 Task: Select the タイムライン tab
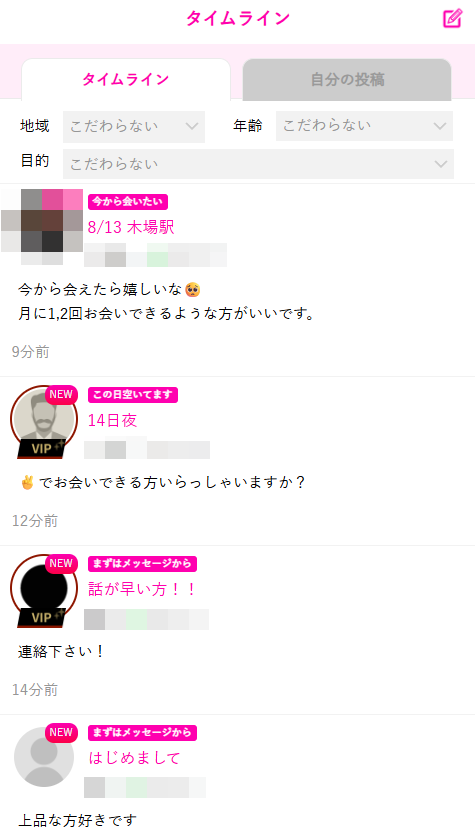click(x=126, y=79)
